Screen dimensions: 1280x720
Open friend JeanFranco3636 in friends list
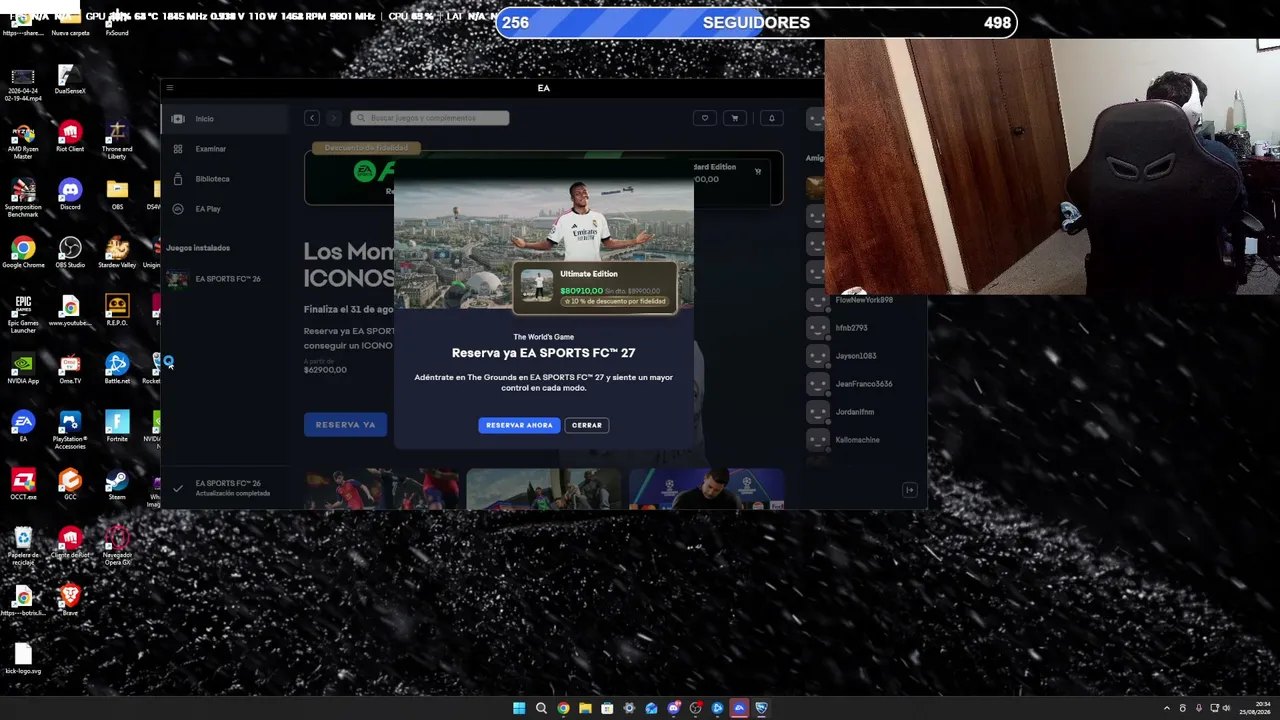[864, 384]
